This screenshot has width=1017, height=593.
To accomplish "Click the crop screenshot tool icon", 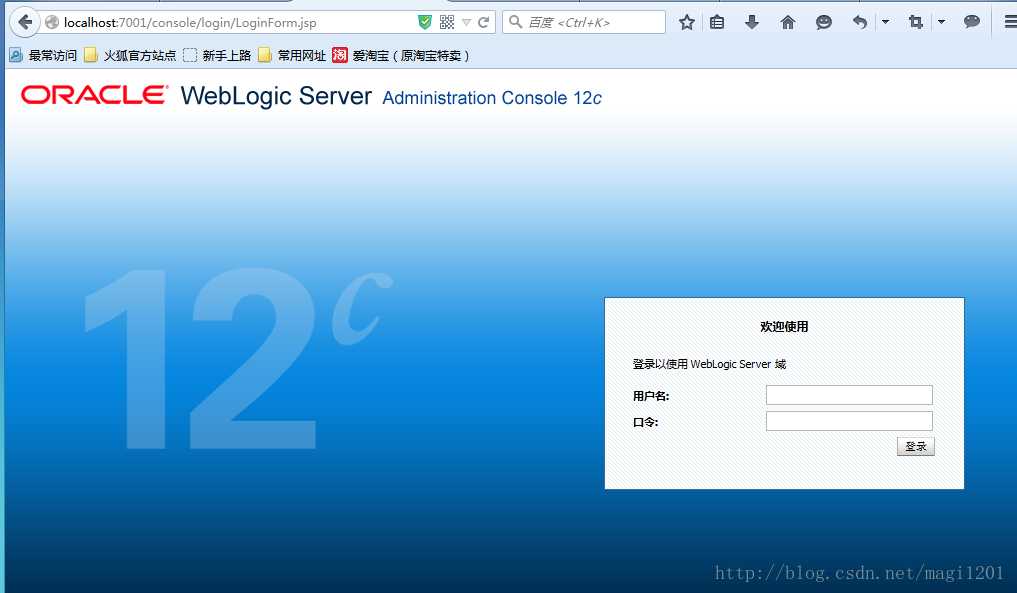I will point(916,23).
